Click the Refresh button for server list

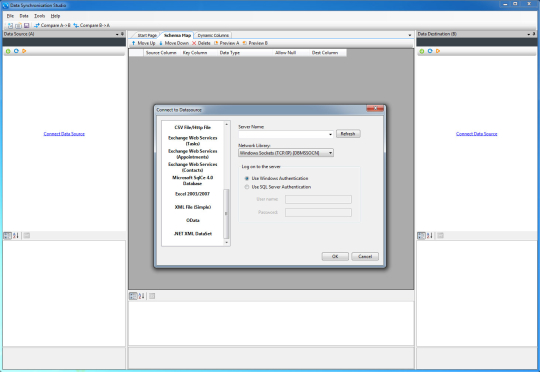click(x=348, y=134)
